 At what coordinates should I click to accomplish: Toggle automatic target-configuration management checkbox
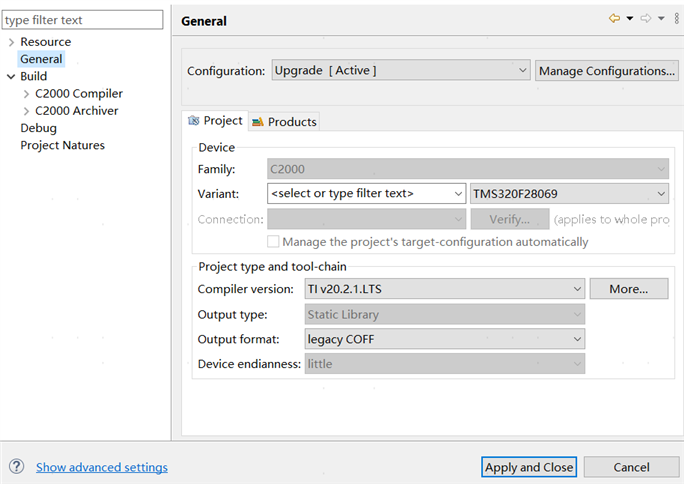tap(273, 242)
